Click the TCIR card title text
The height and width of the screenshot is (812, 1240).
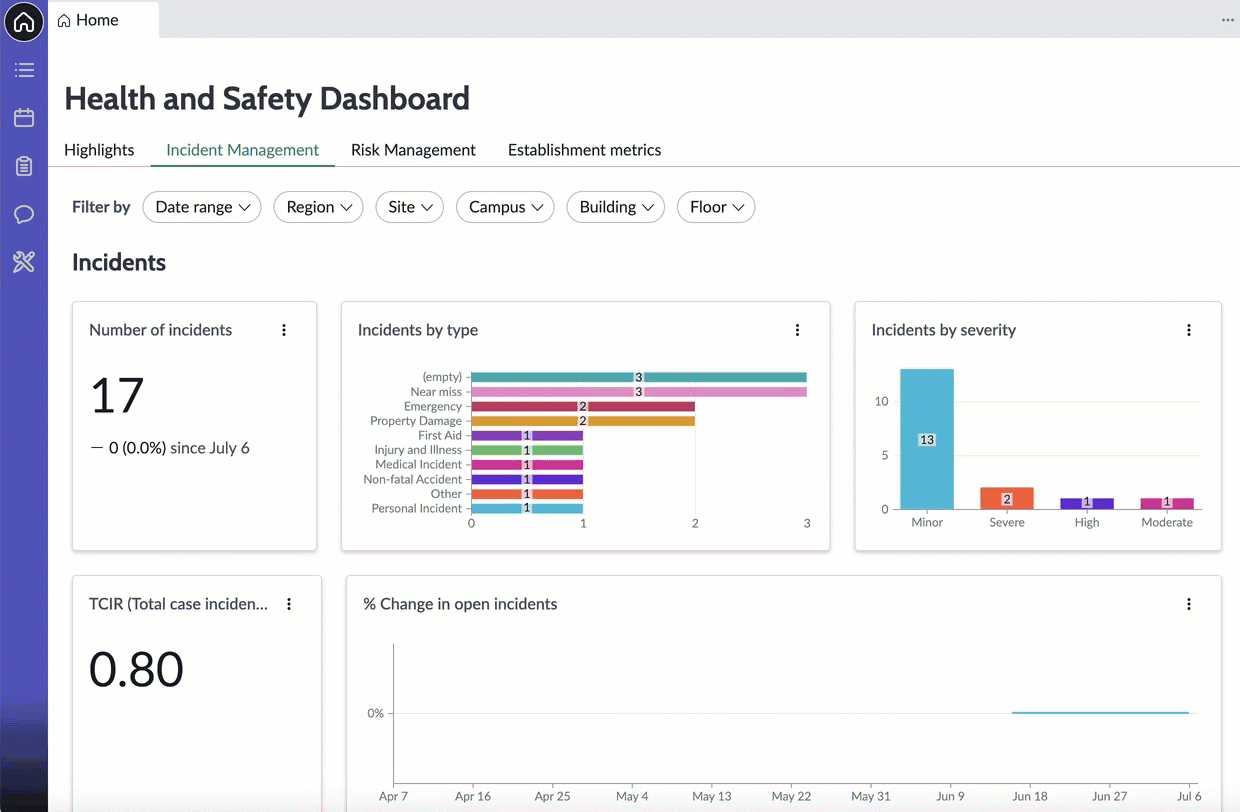pos(178,604)
